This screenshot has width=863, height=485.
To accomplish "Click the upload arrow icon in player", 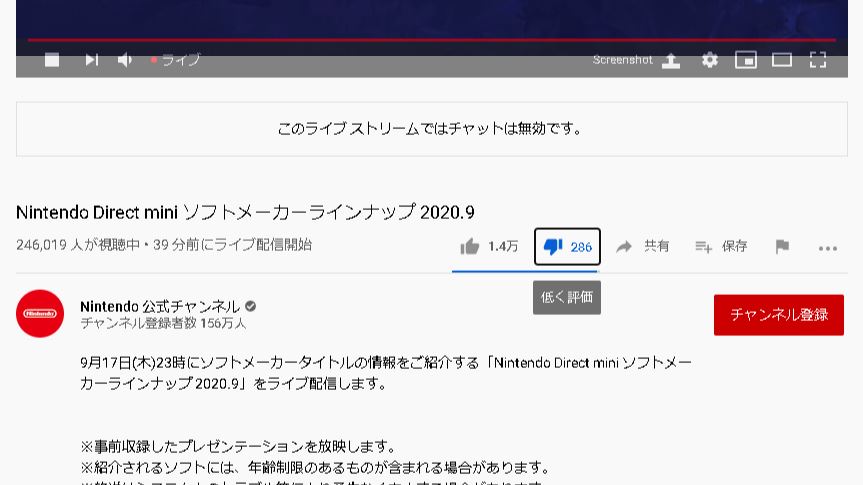I will (671, 60).
